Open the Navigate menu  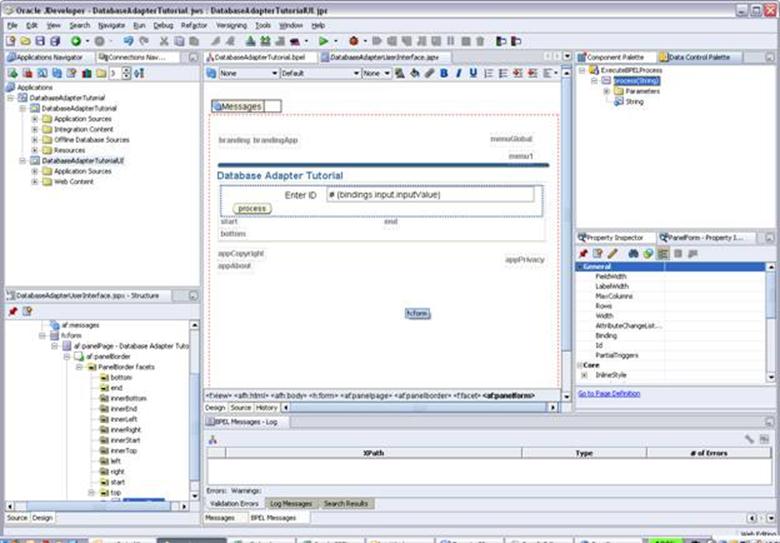click(111, 25)
